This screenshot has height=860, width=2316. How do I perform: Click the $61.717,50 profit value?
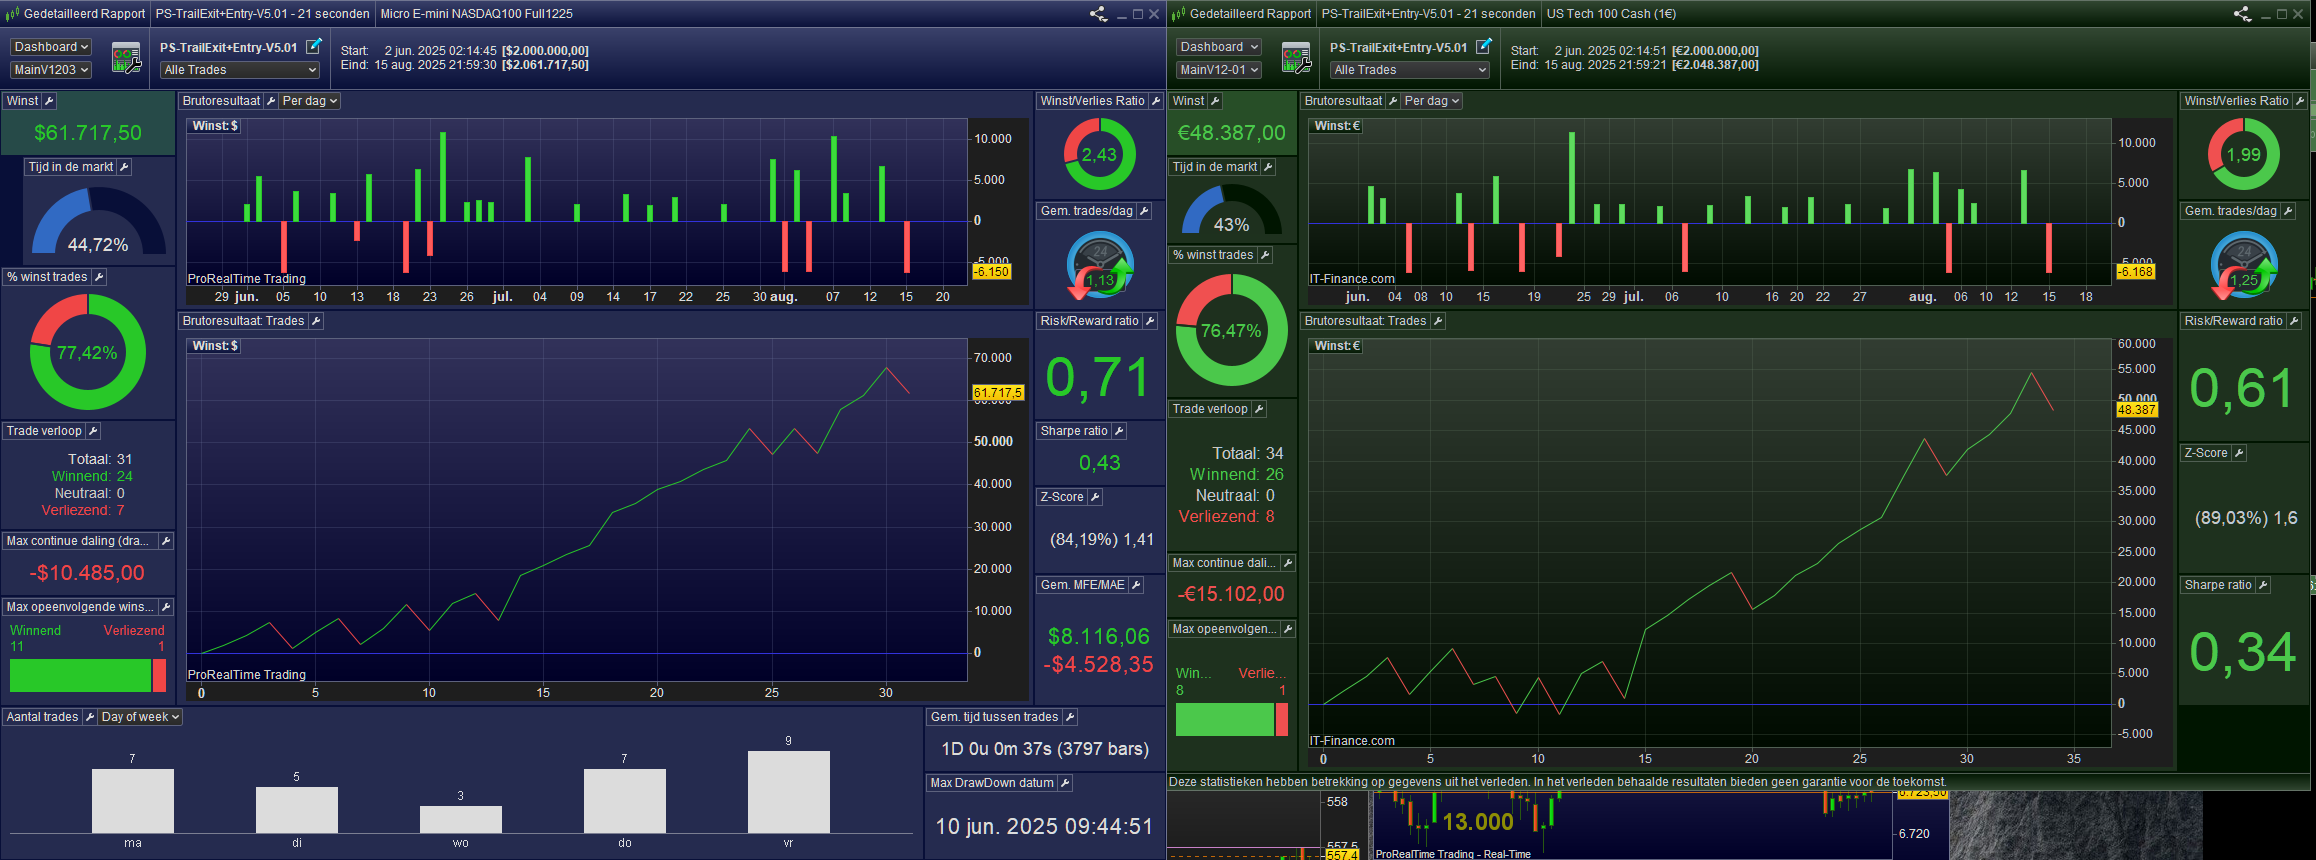tap(88, 133)
